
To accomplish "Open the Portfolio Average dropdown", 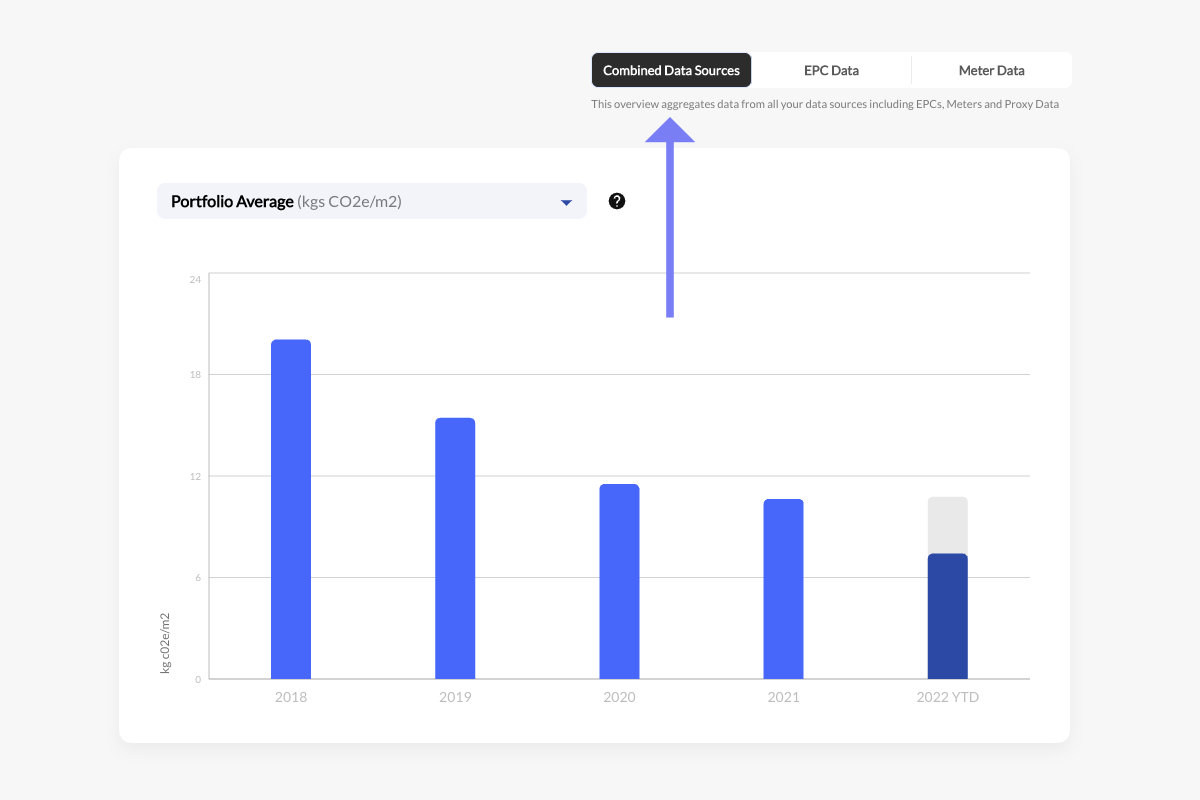I will [372, 201].
